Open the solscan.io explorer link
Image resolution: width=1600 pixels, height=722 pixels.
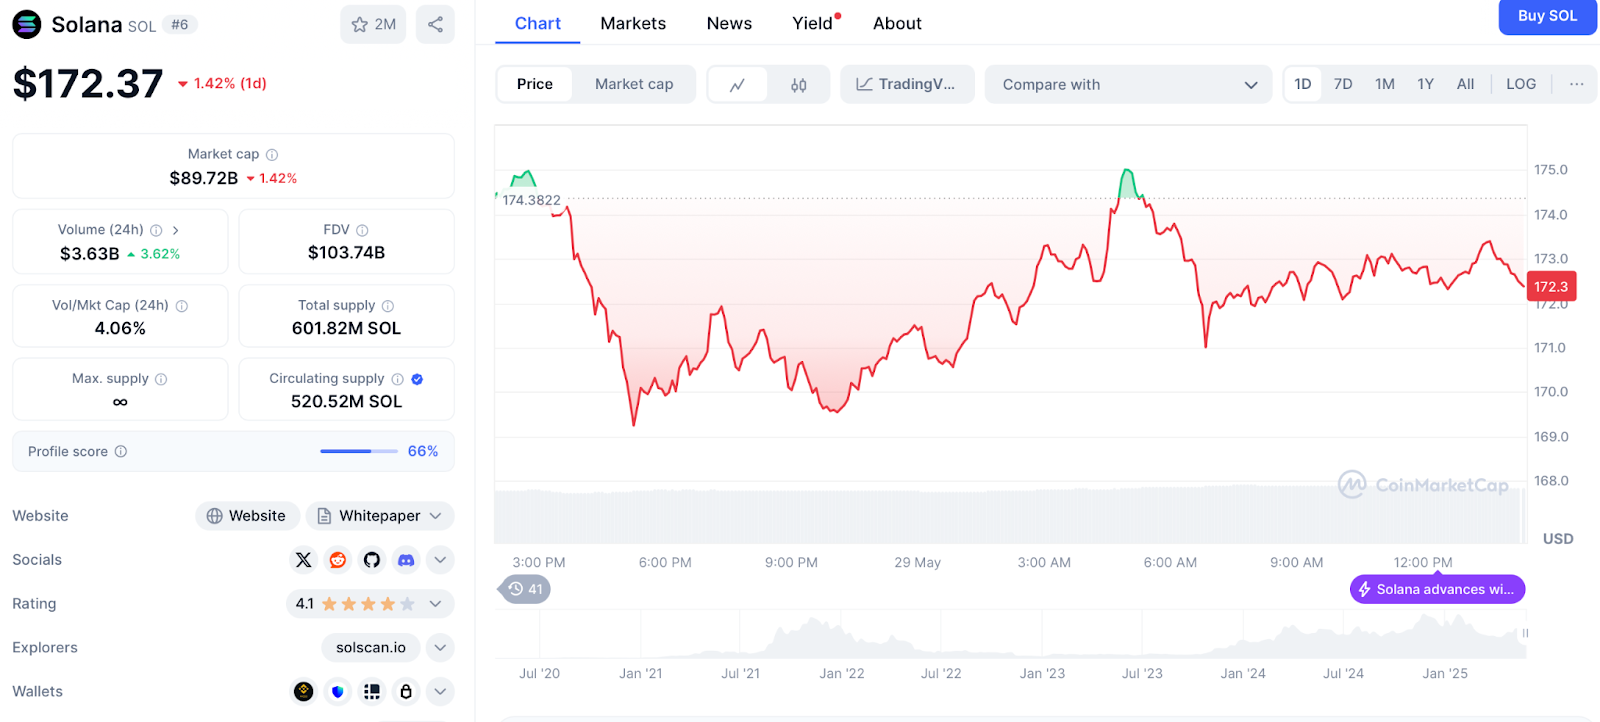tap(371, 648)
